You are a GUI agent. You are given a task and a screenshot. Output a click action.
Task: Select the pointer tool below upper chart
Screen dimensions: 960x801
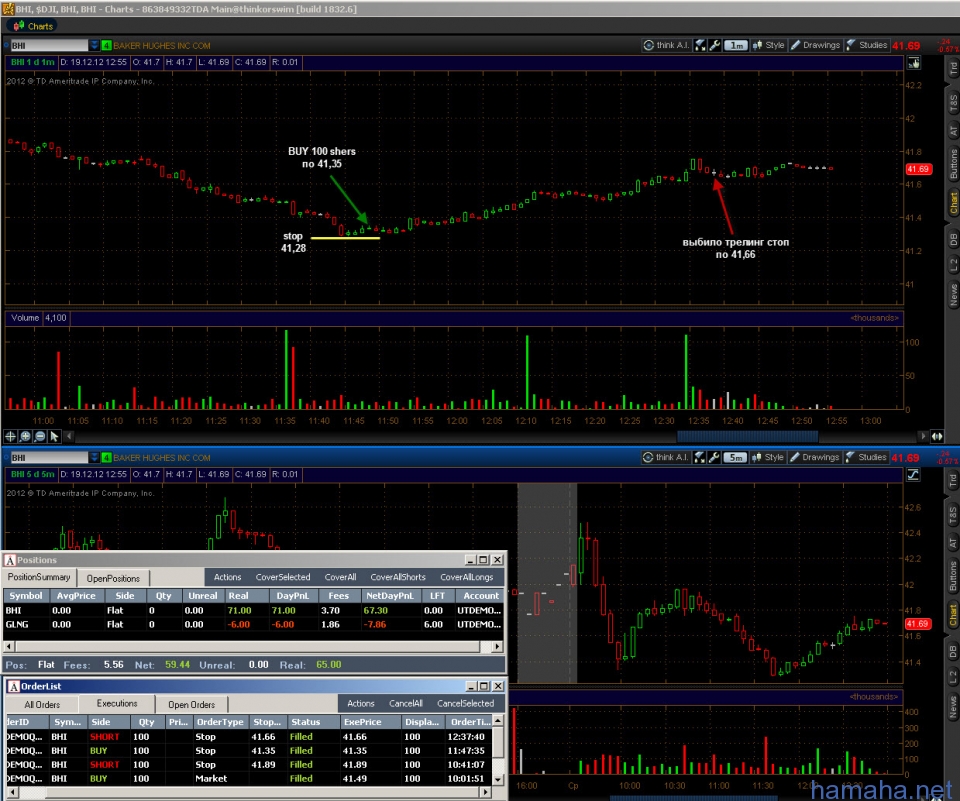54,436
